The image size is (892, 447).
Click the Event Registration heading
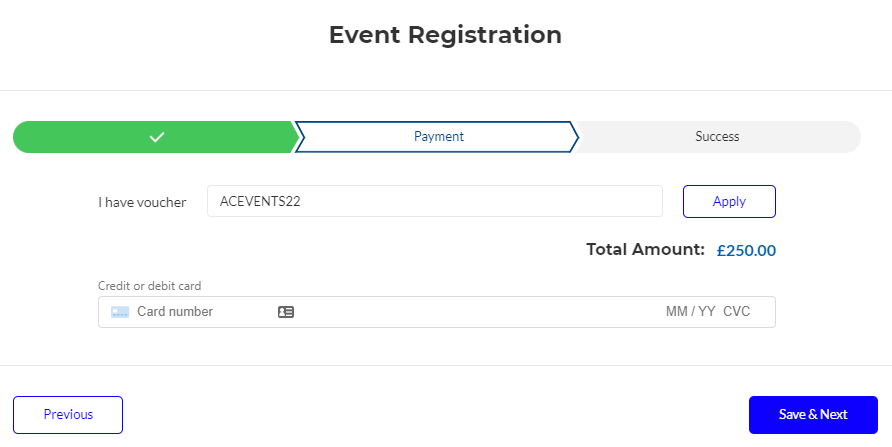(x=445, y=35)
